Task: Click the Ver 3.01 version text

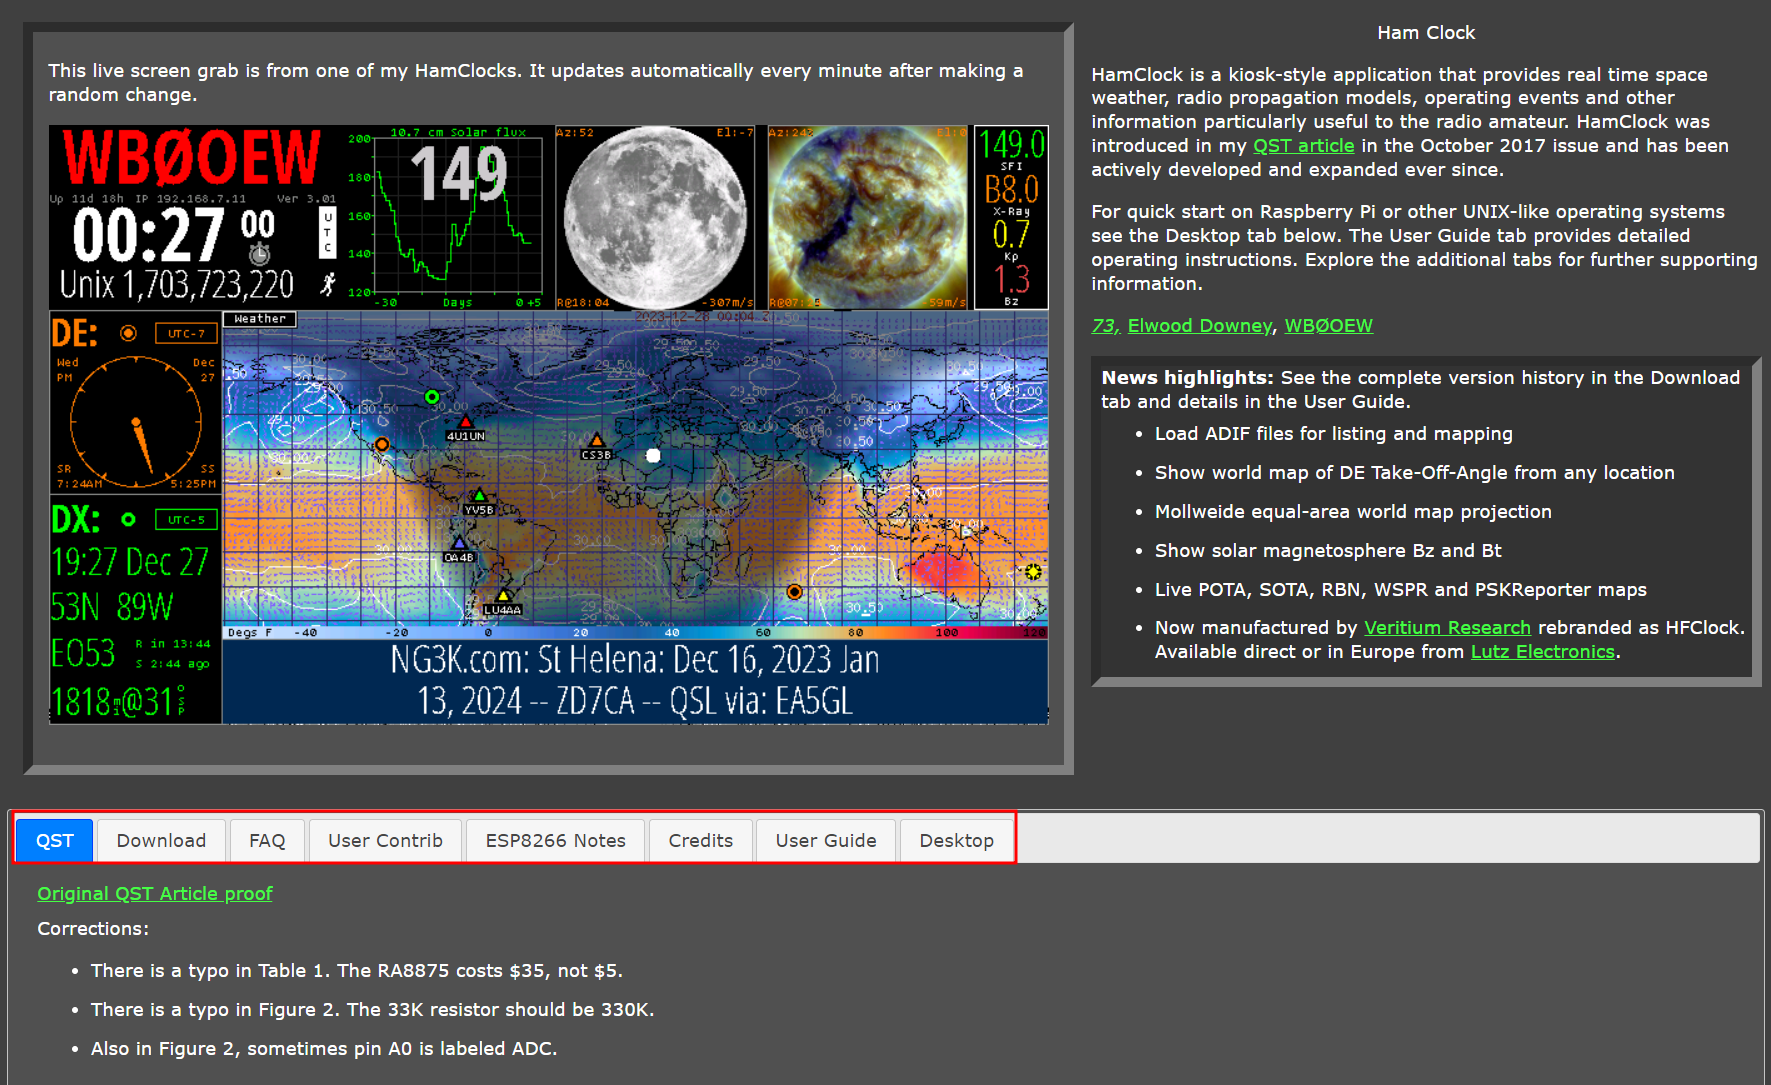Action: pyautogui.click(x=306, y=199)
